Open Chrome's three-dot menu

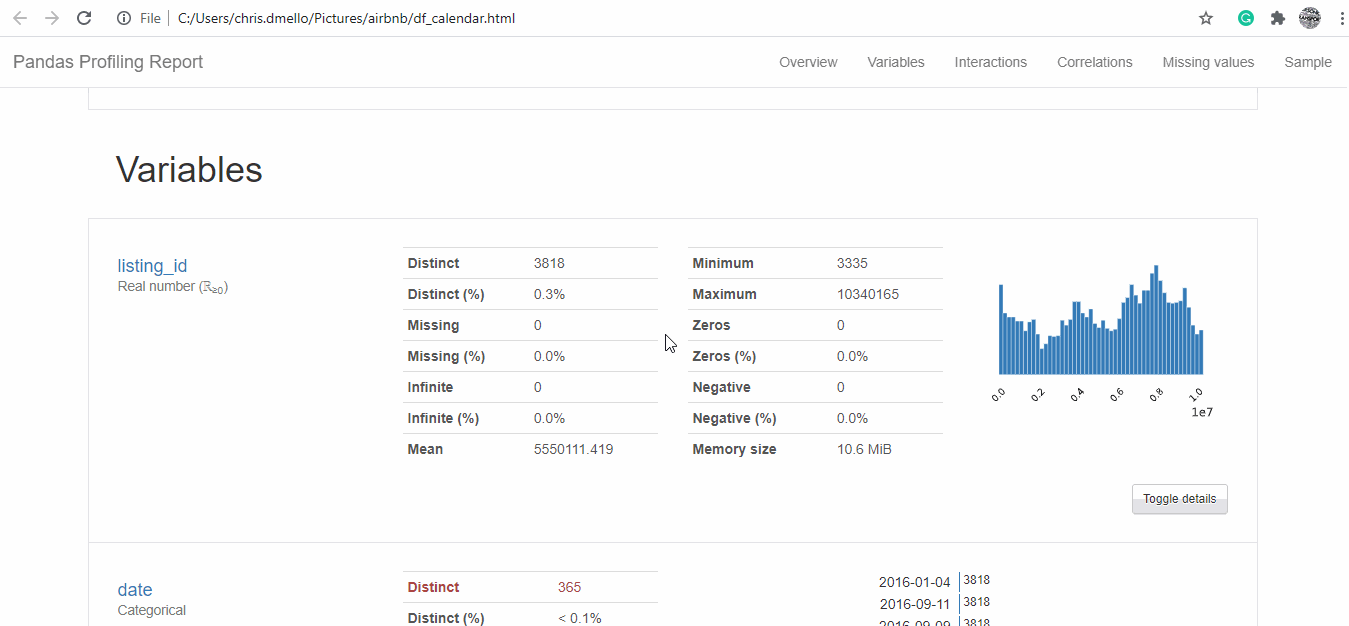(1341, 18)
